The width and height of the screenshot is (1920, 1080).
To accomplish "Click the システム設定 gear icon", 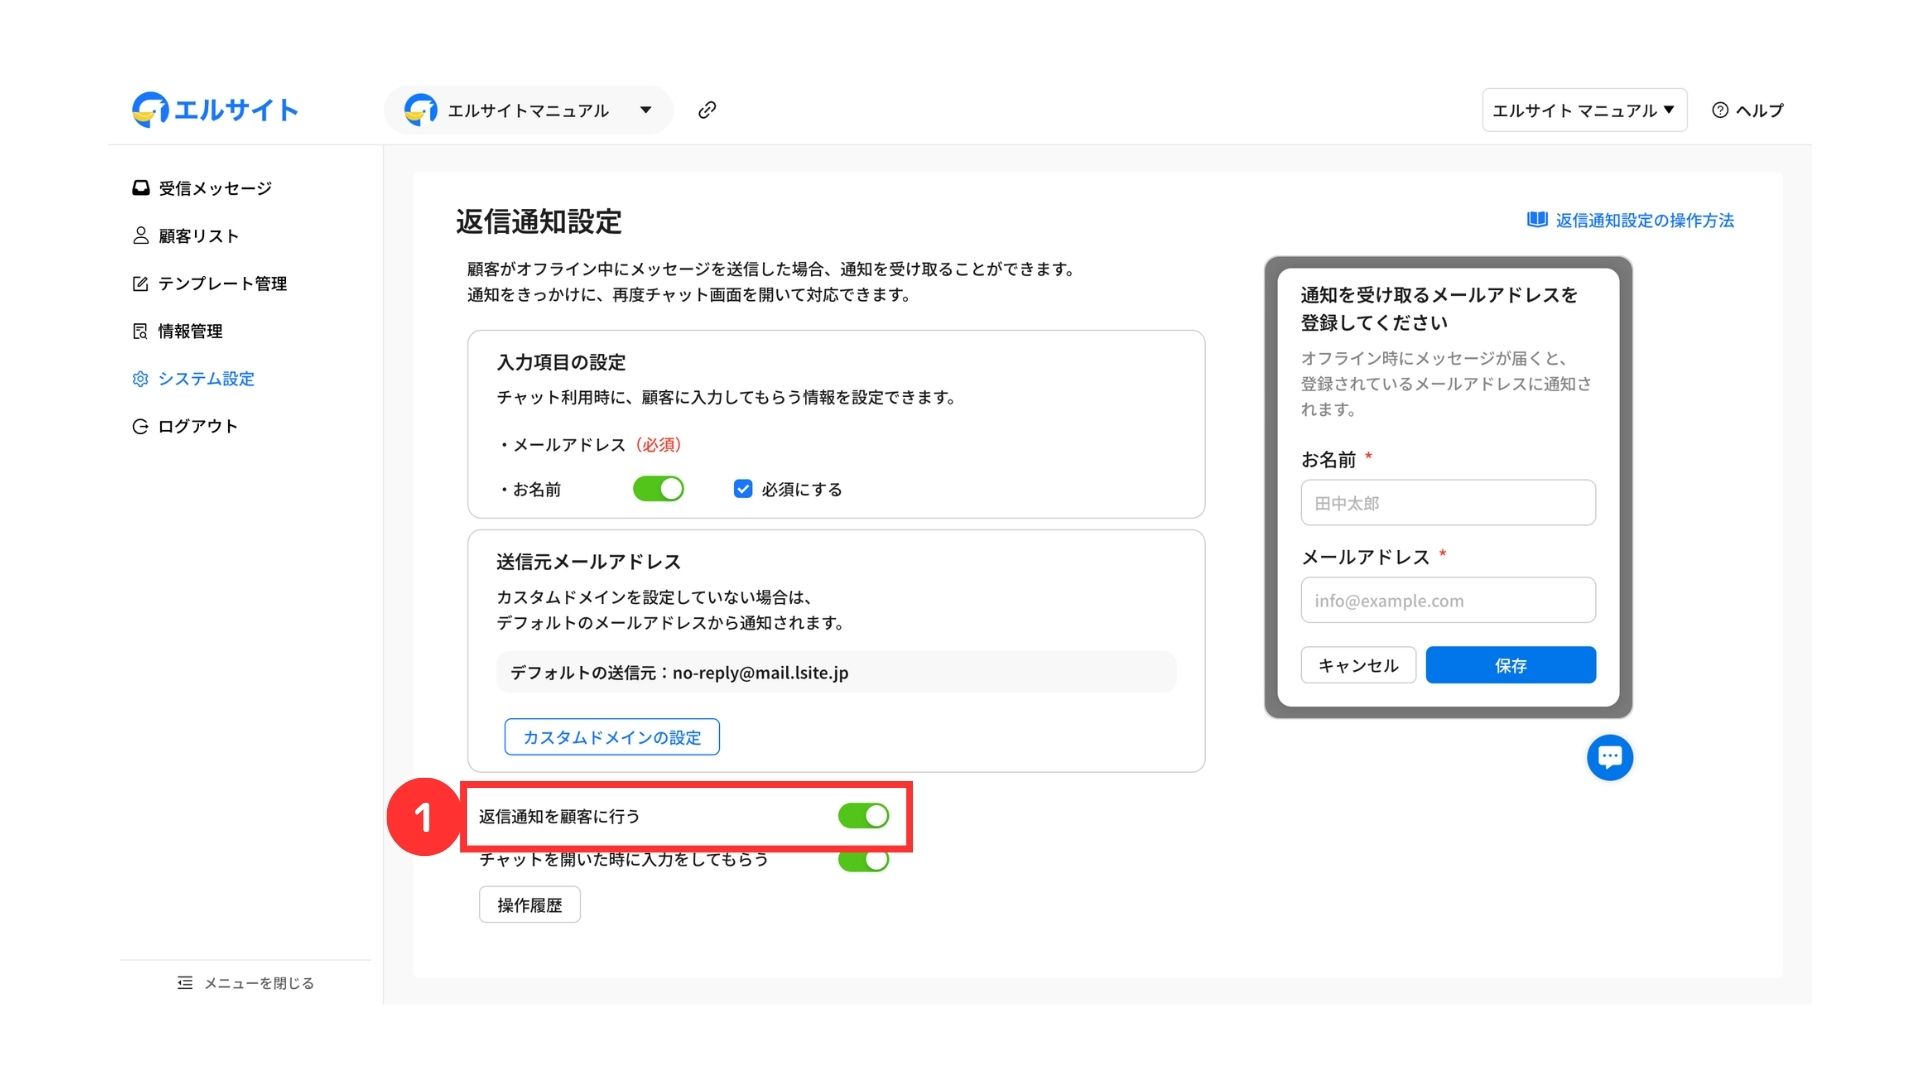I will [x=141, y=379].
